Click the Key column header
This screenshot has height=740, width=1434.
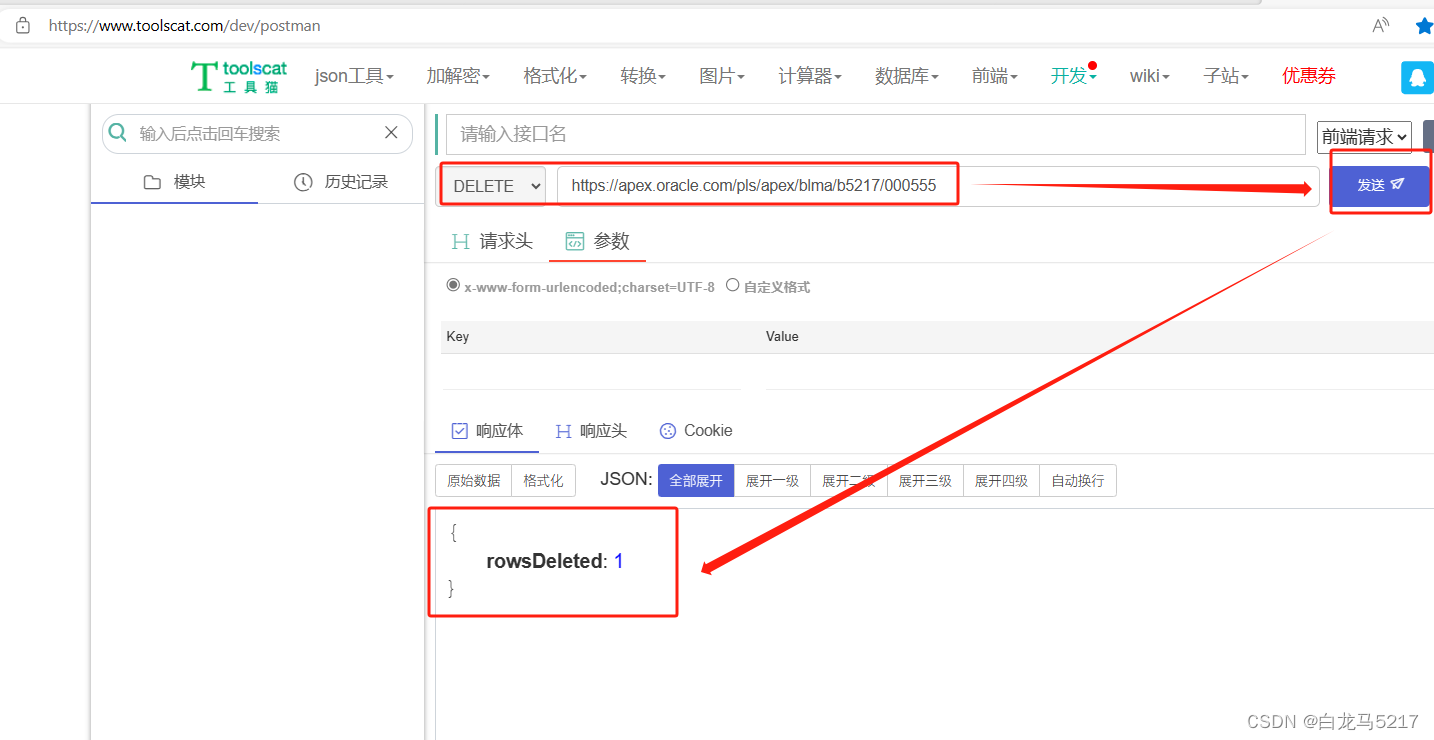click(x=457, y=337)
